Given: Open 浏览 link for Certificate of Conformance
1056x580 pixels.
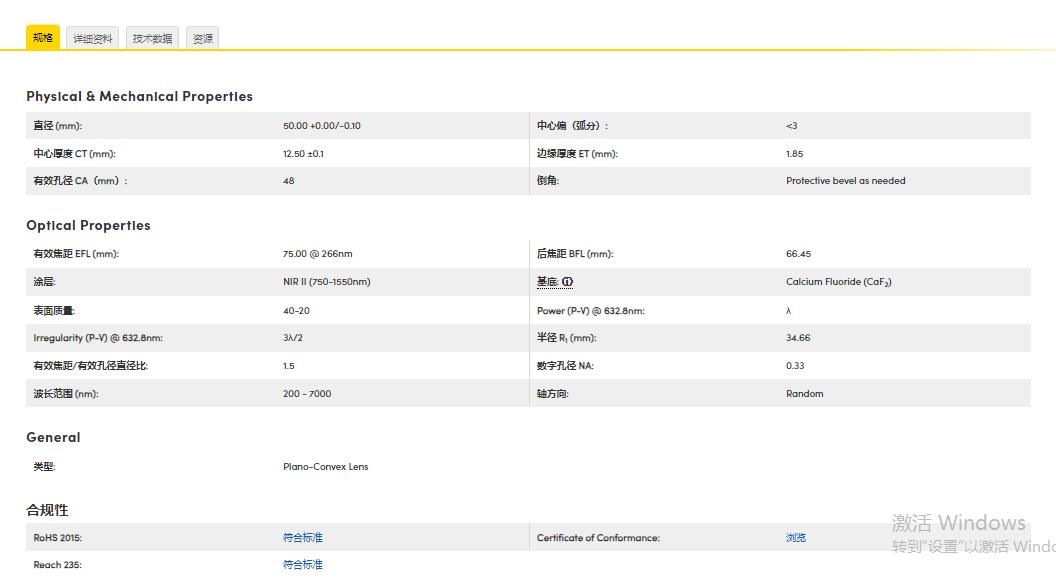Looking at the screenshot, I should coord(795,537).
